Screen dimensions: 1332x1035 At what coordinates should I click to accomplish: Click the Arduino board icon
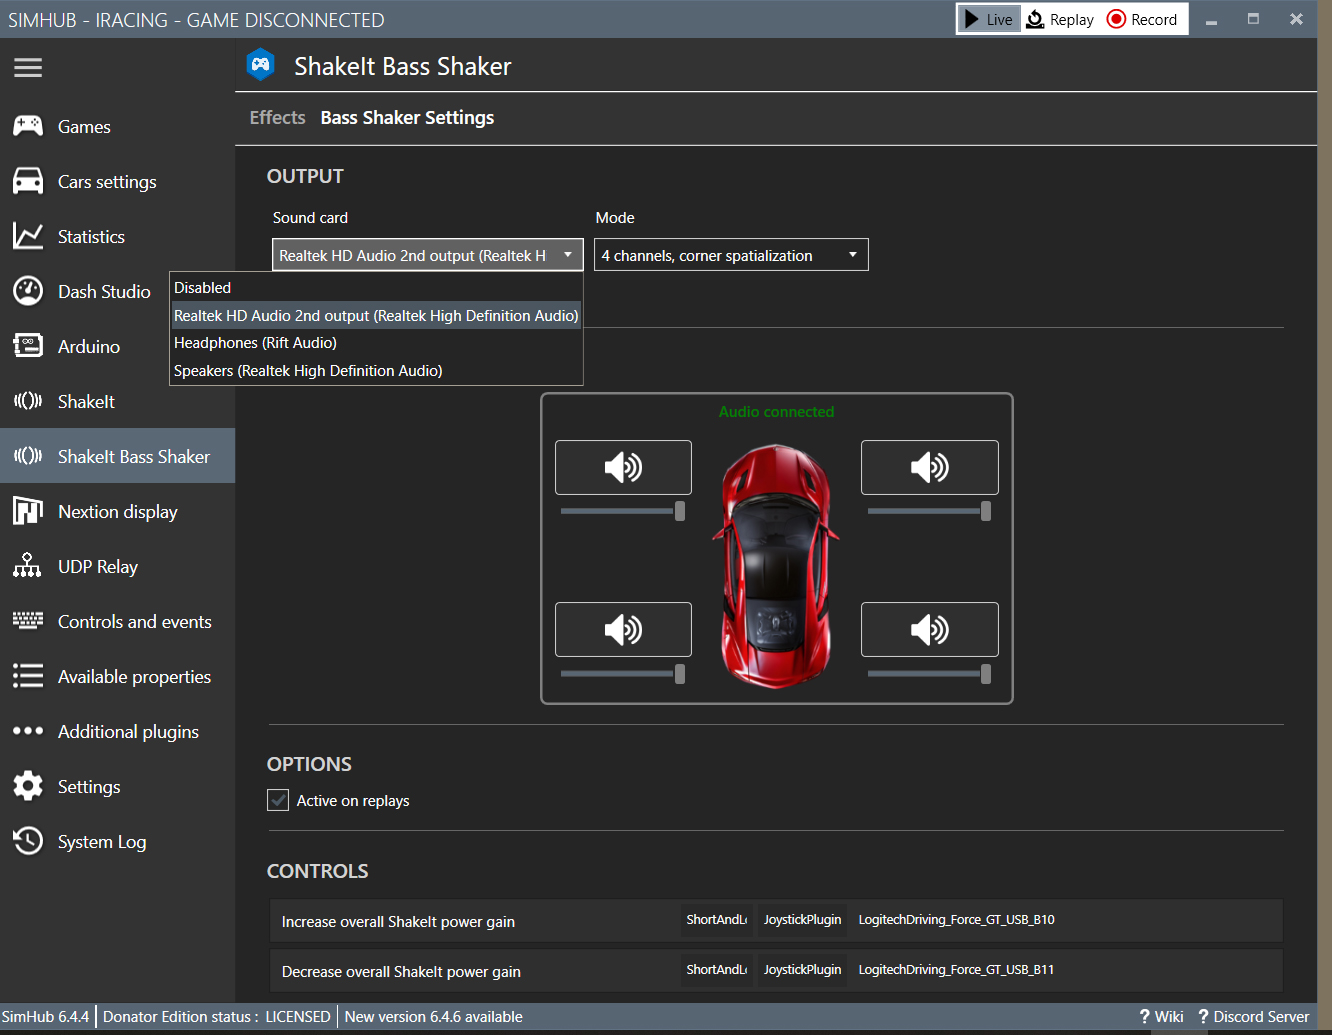tap(28, 346)
